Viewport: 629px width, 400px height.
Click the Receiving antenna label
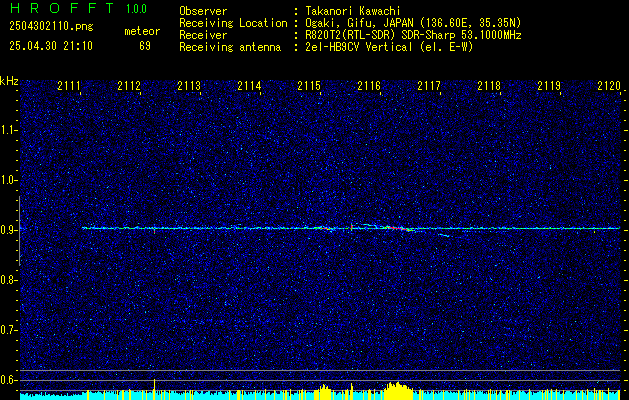click(x=230, y=47)
